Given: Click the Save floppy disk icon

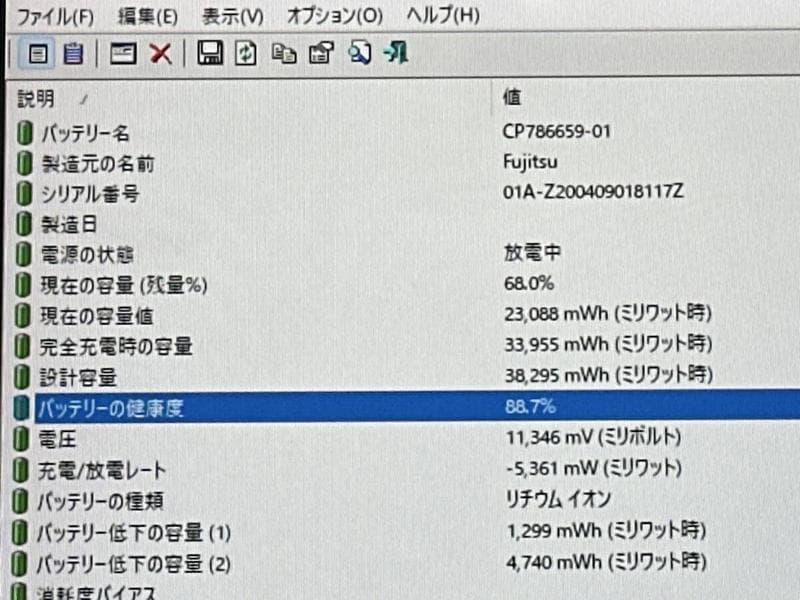Looking at the screenshot, I should coord(210,54).
